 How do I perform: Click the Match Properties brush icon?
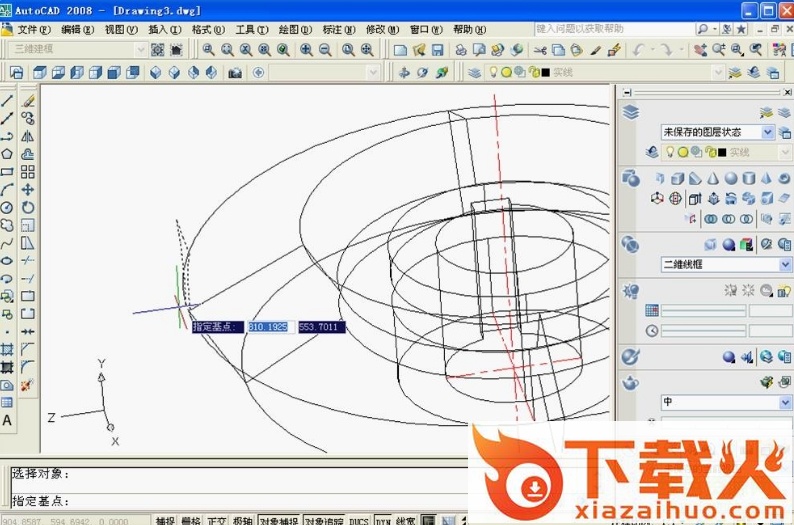[x=596, y=50]
